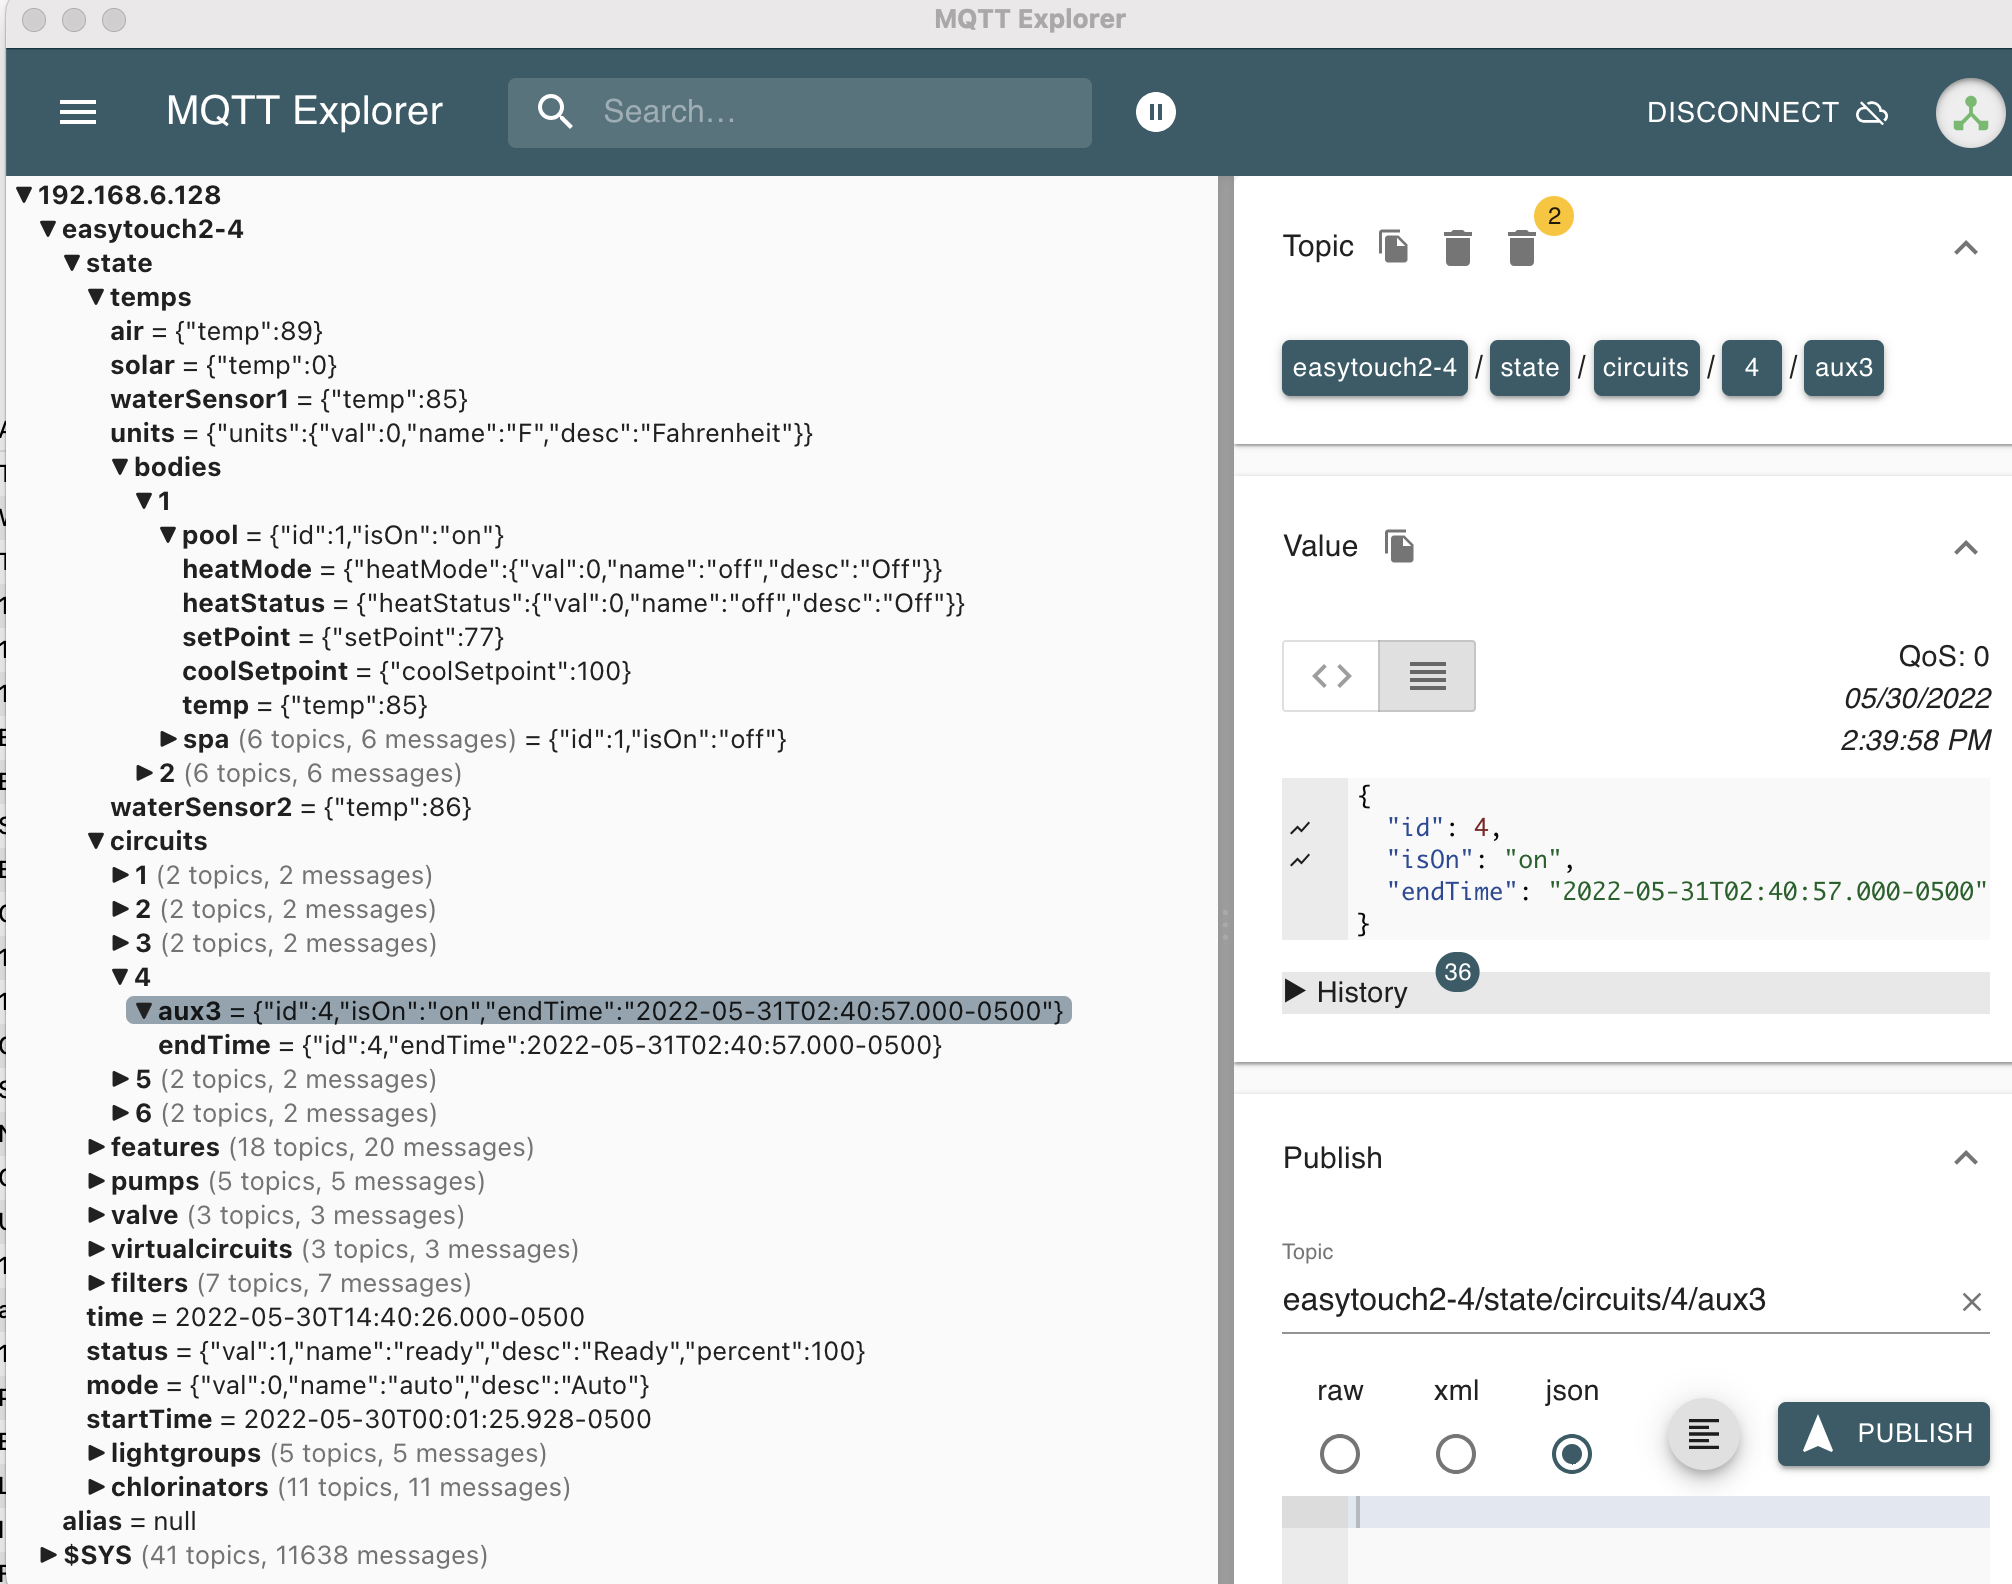This screenshot has width=2012, height=1584.
Task: Delete the retained topic with the first trash icon
Action: click(x=1457, y=247)
